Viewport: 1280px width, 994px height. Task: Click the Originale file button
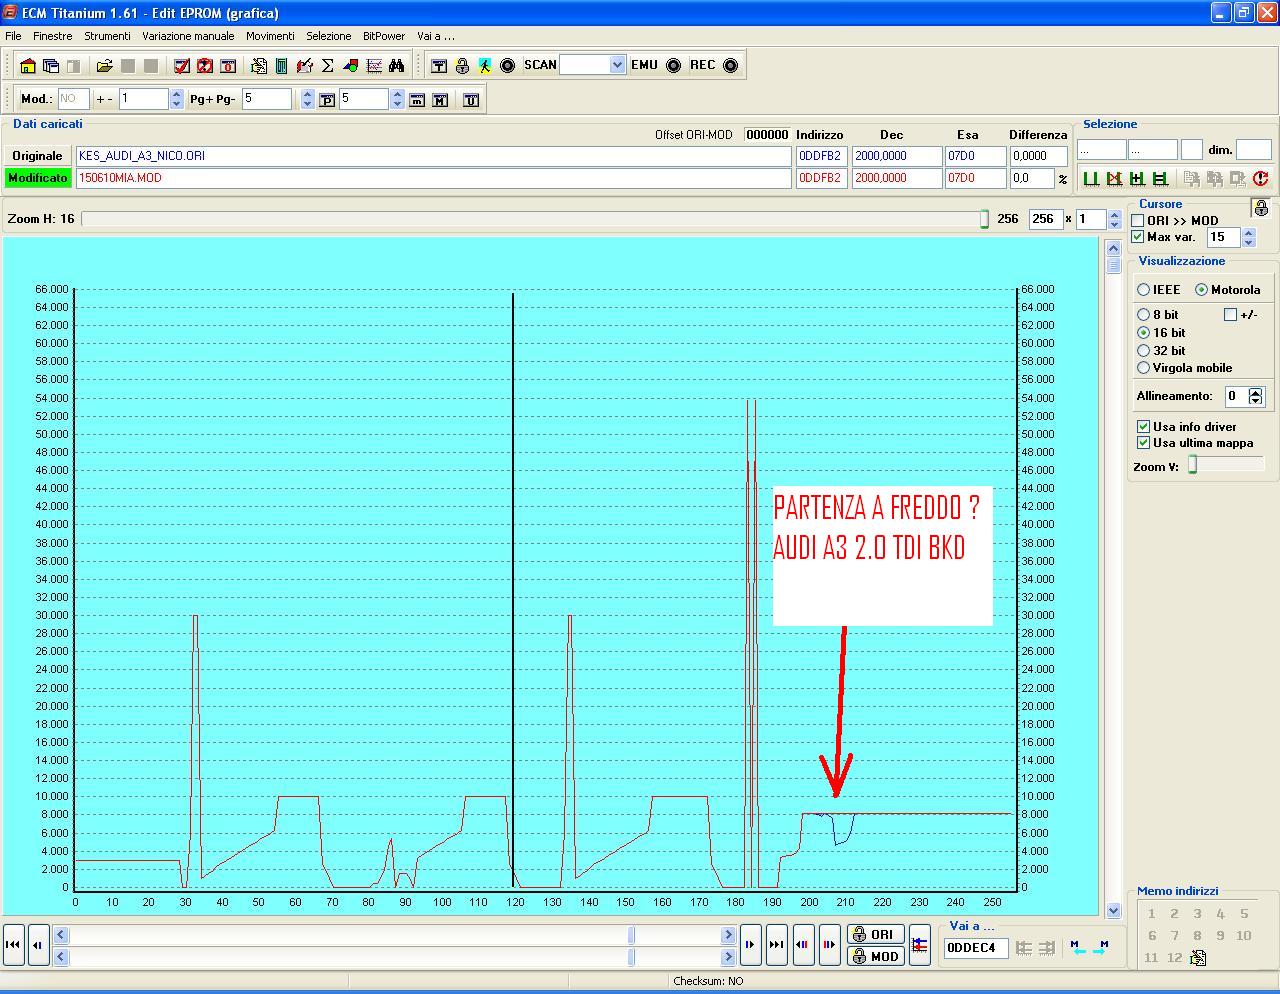[37, 156]
